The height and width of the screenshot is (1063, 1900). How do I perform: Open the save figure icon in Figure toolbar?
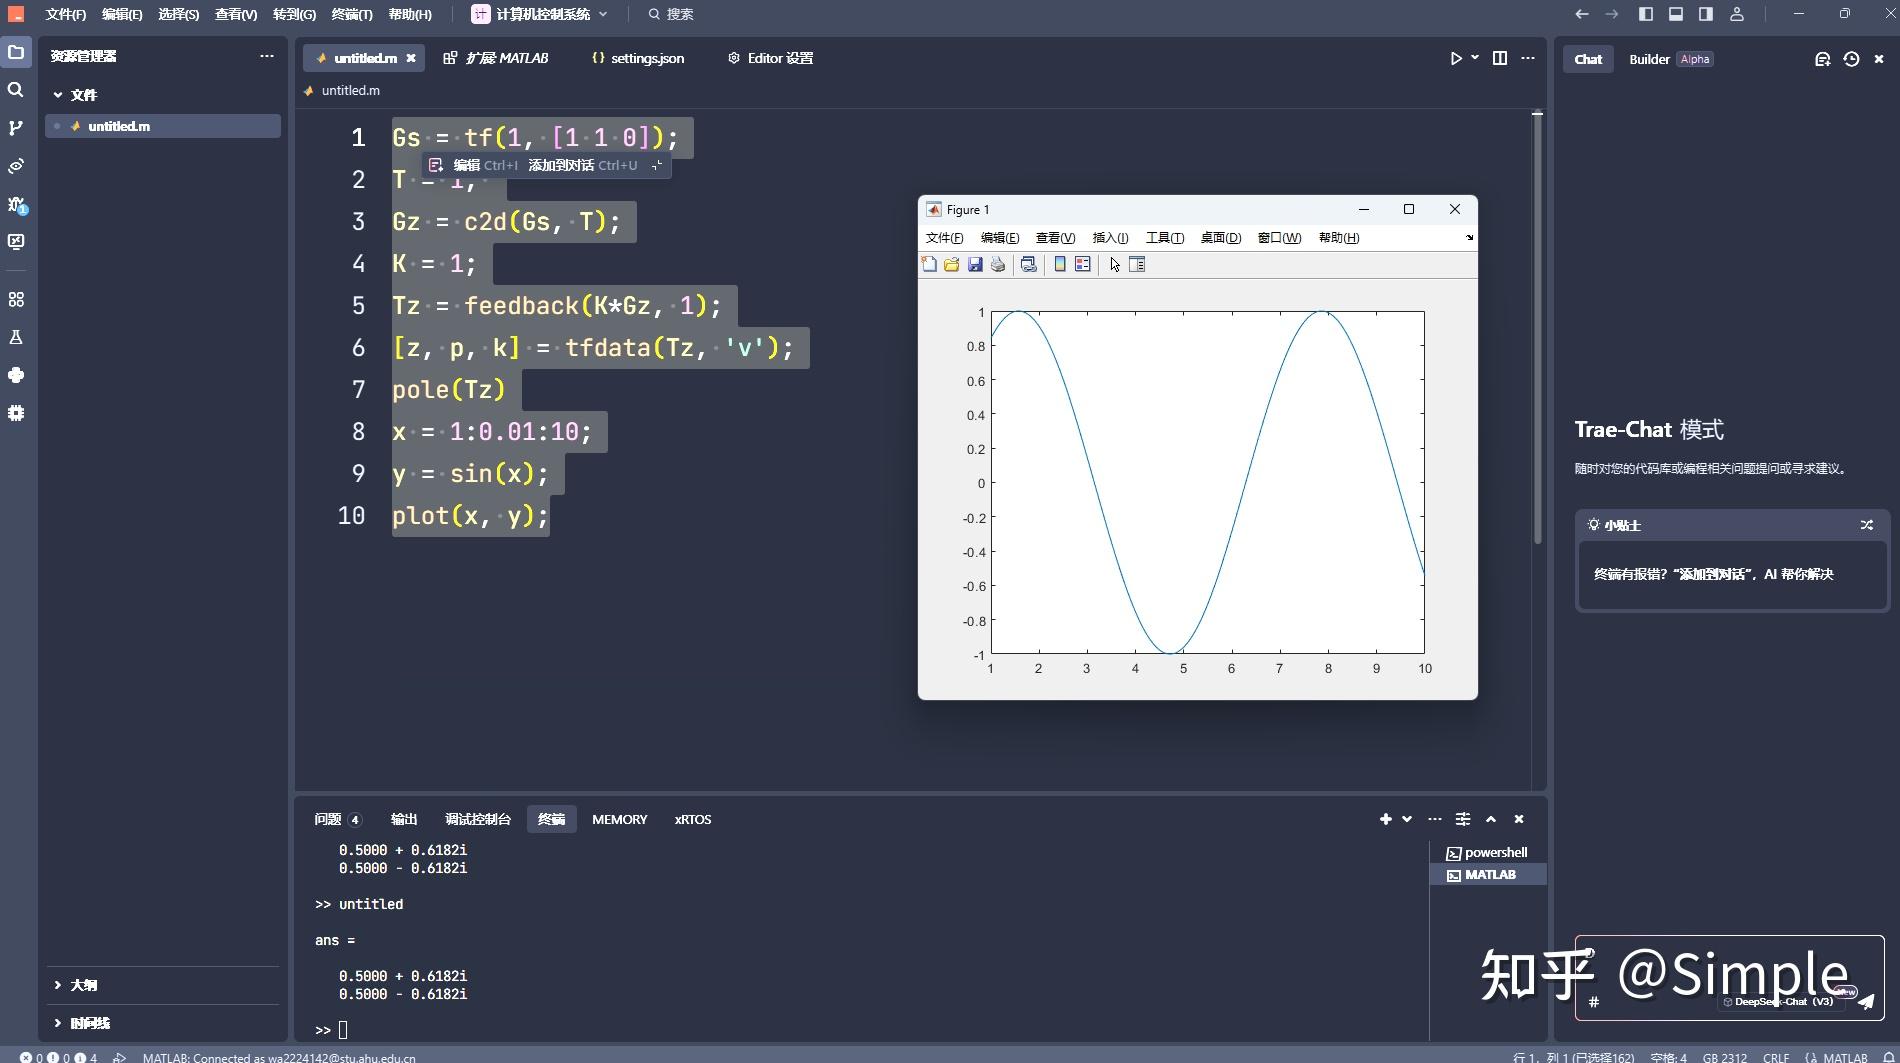tap(975, 264)
